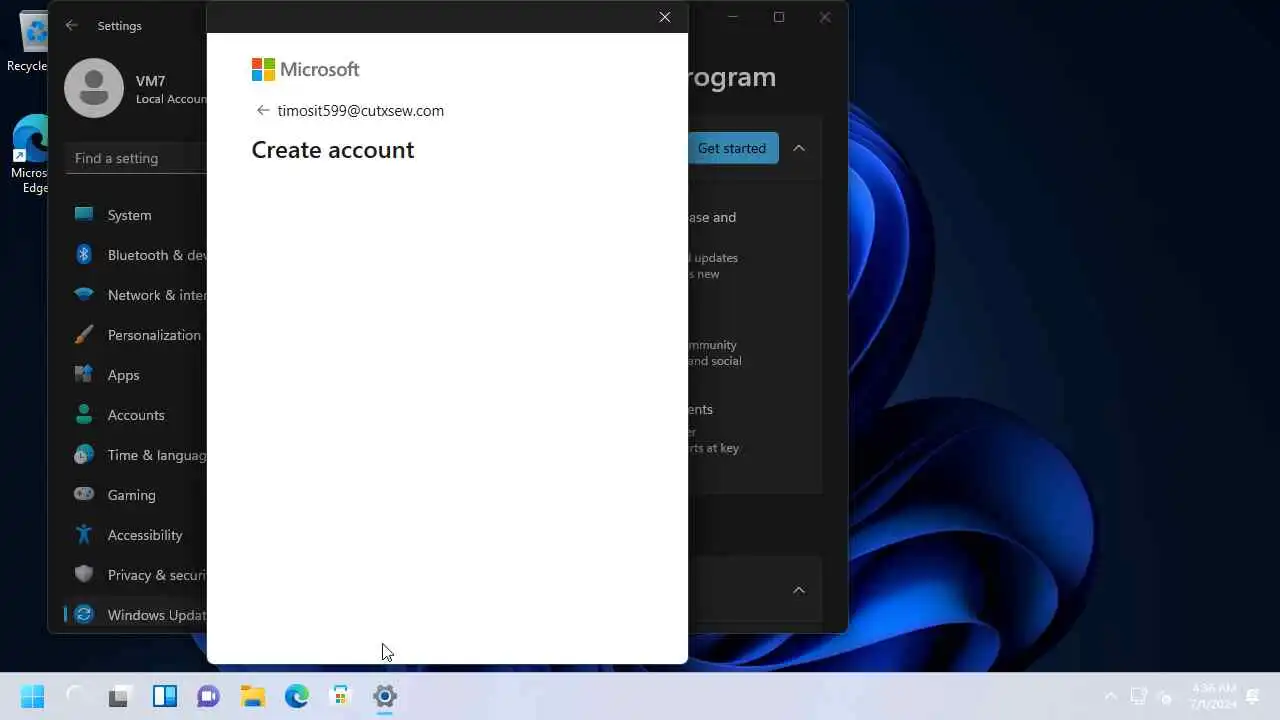Open File Explorer from the taskbar

click(252, 696)
